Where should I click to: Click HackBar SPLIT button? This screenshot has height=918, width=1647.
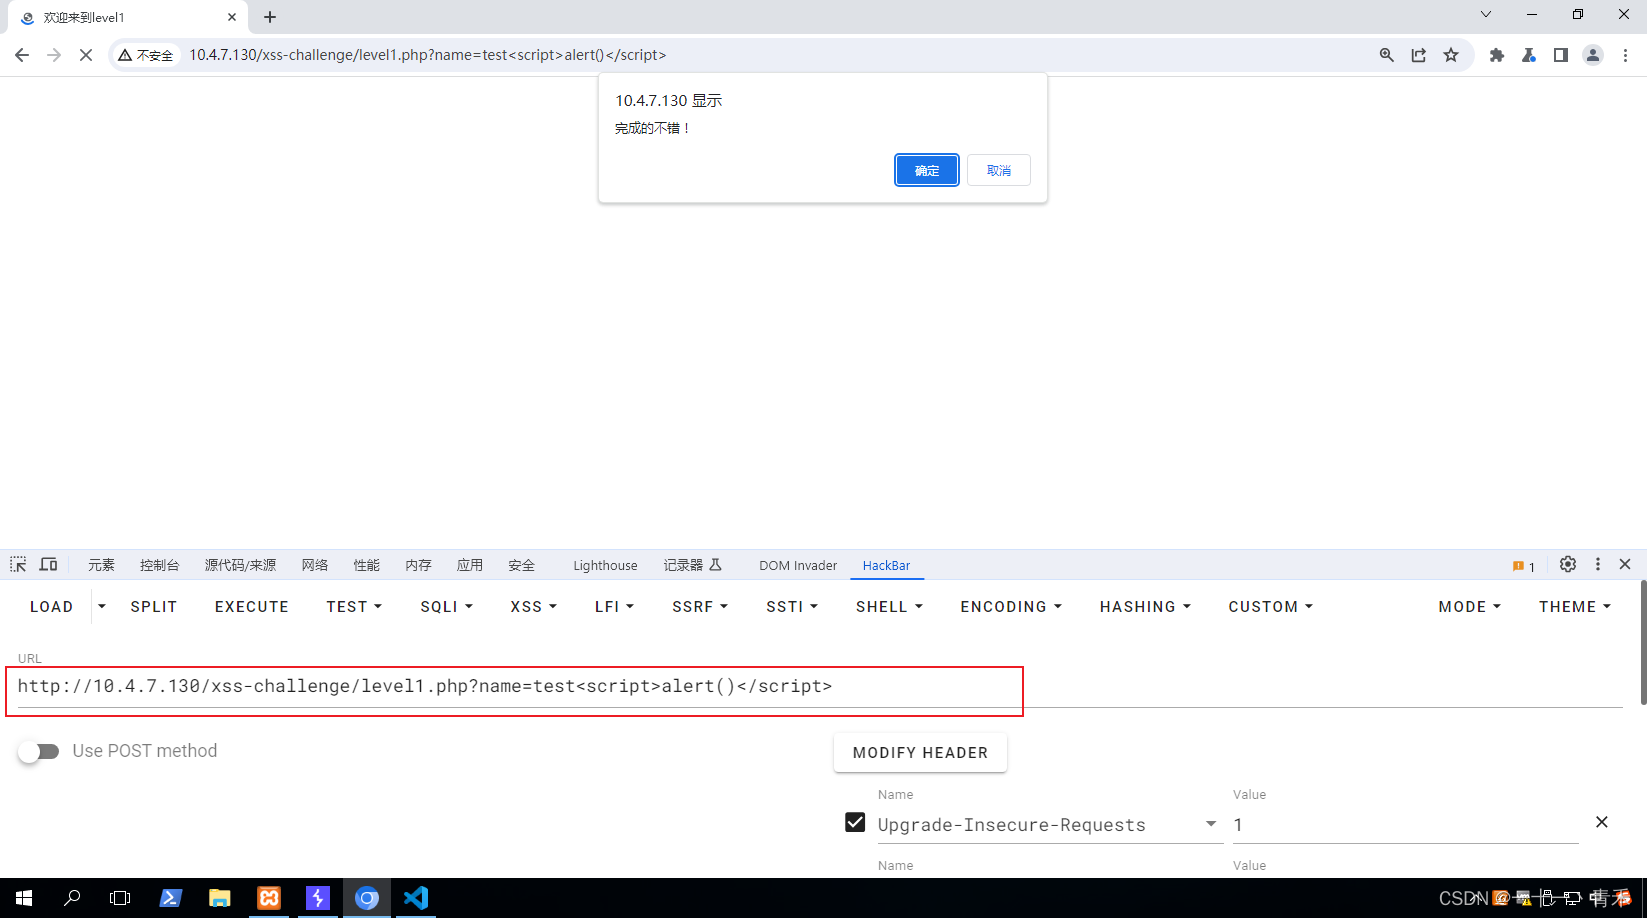point(154,607)
